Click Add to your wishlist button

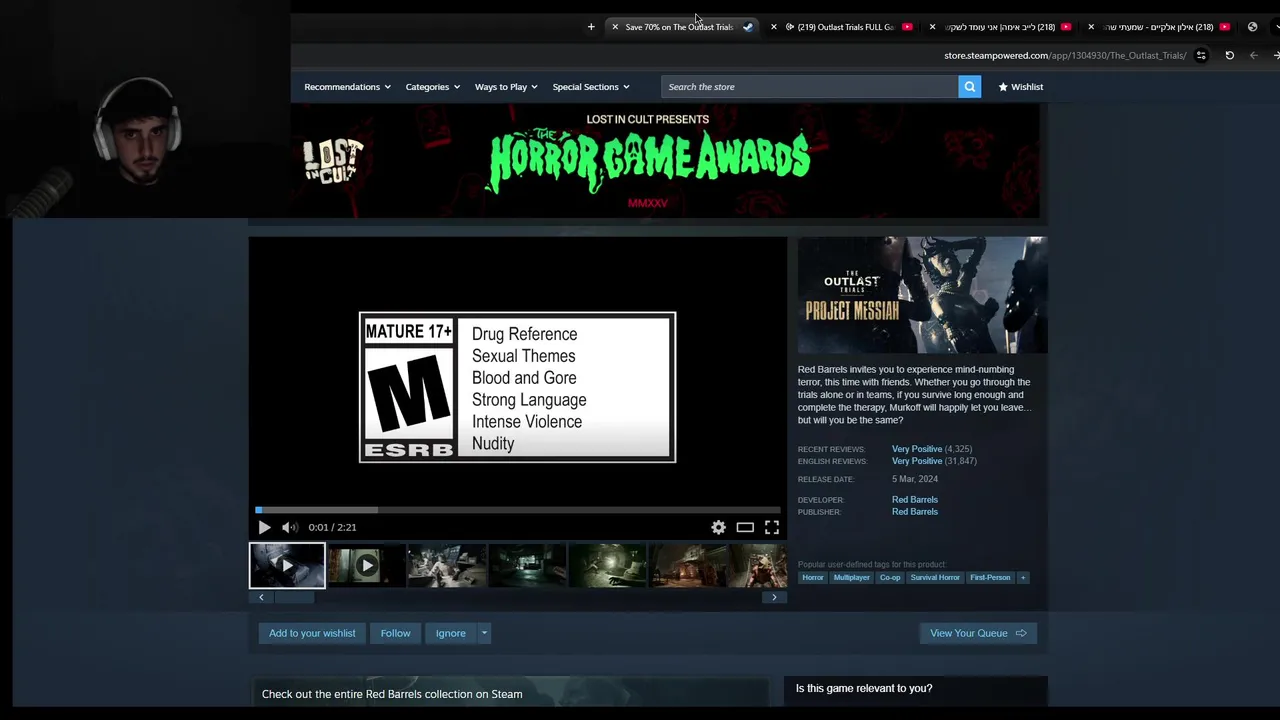tap(312, 633)
